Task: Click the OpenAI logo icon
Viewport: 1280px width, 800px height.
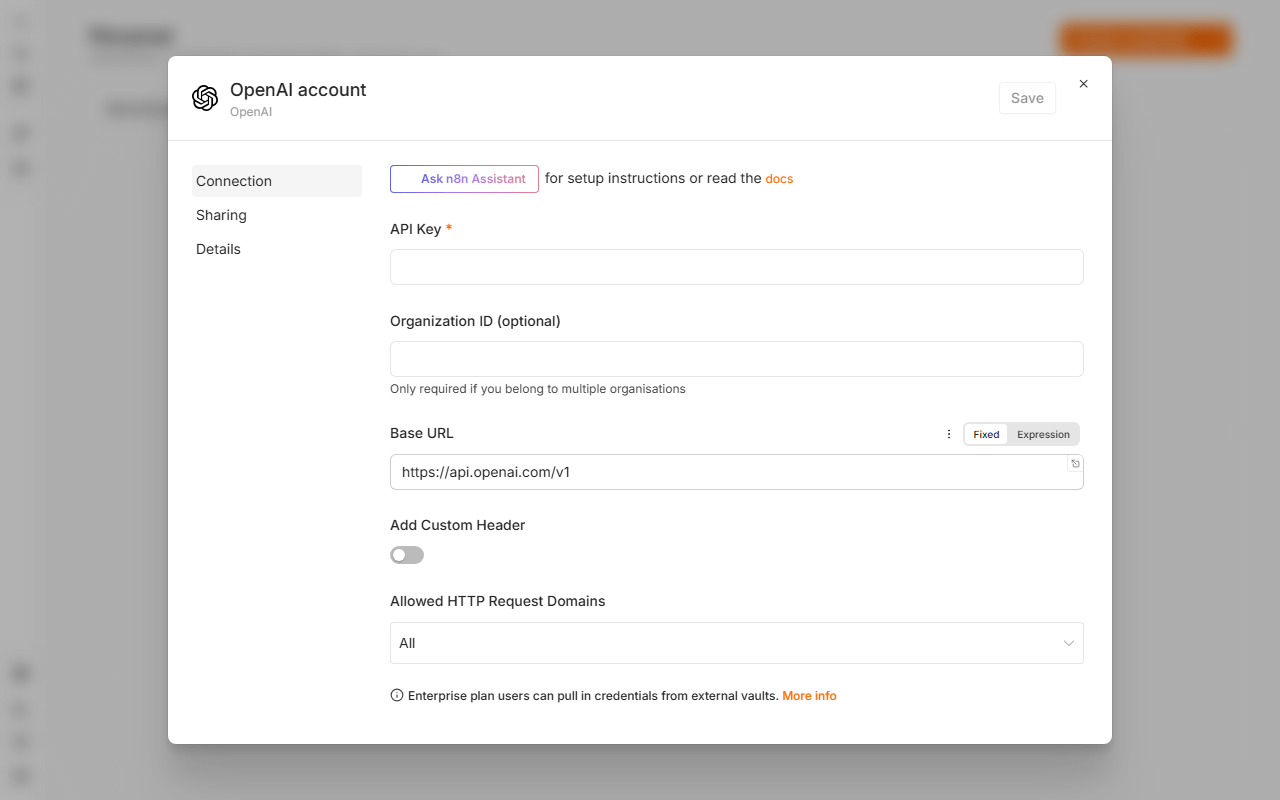Action: click(x=205, y=98)
